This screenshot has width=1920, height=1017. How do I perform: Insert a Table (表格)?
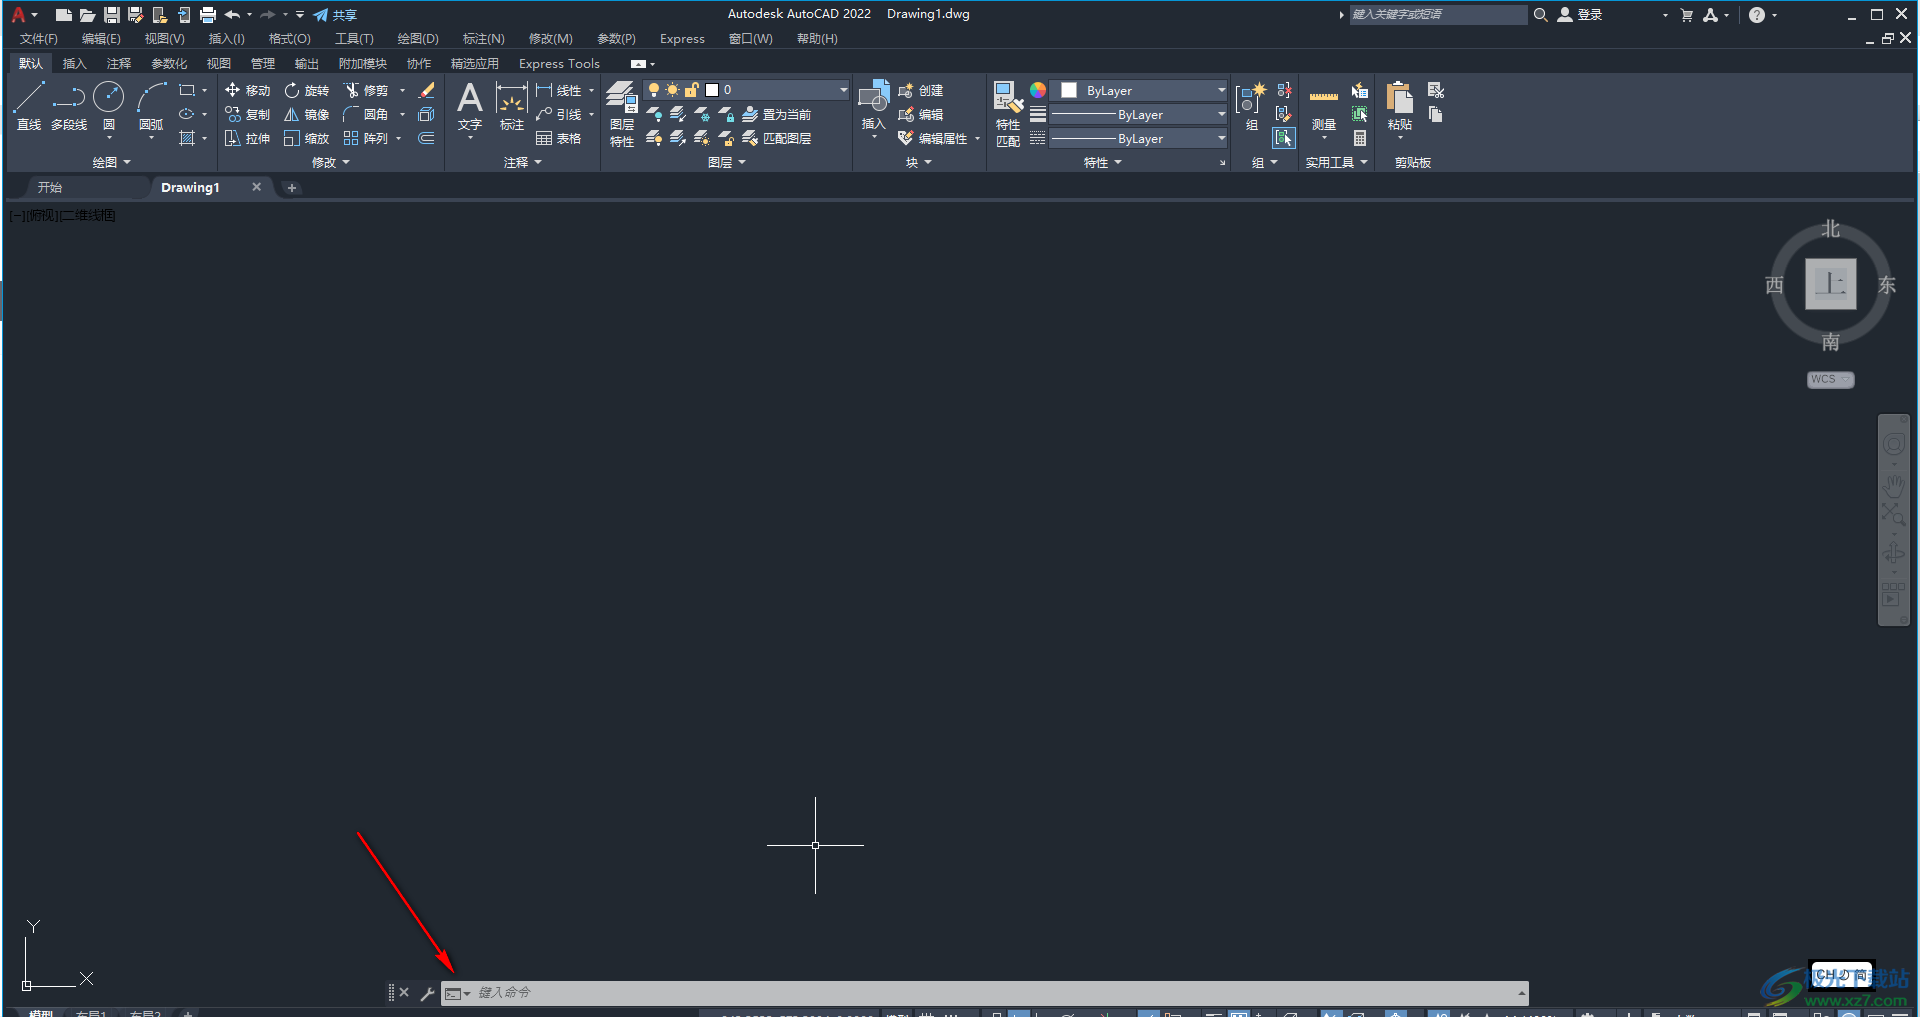pyautogui.click(x=558, y=138)
